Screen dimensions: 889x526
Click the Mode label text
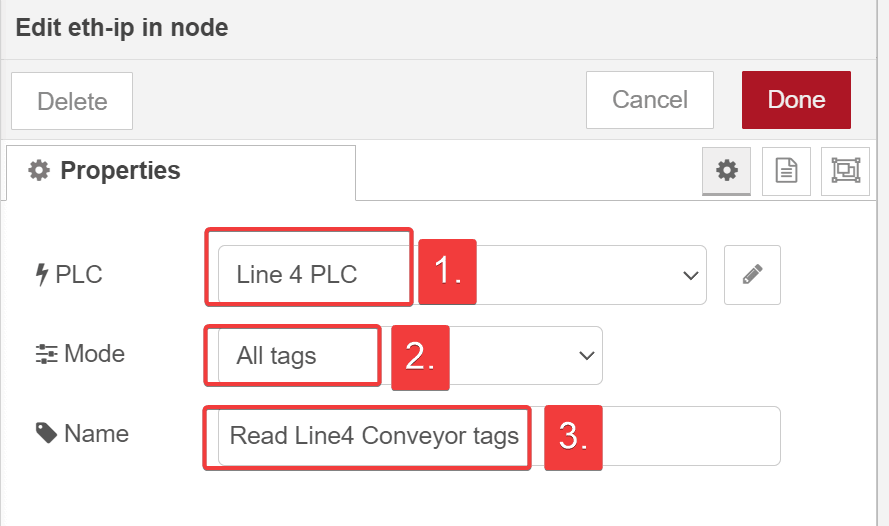(94, 354)
